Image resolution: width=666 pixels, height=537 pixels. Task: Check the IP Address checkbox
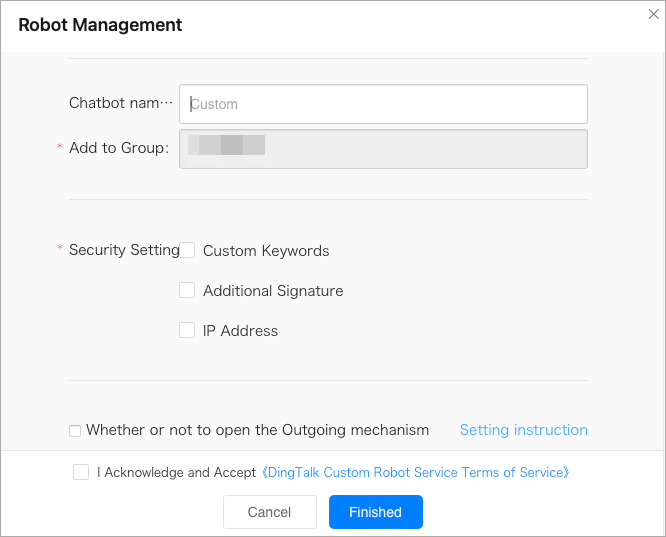[187, 330]
